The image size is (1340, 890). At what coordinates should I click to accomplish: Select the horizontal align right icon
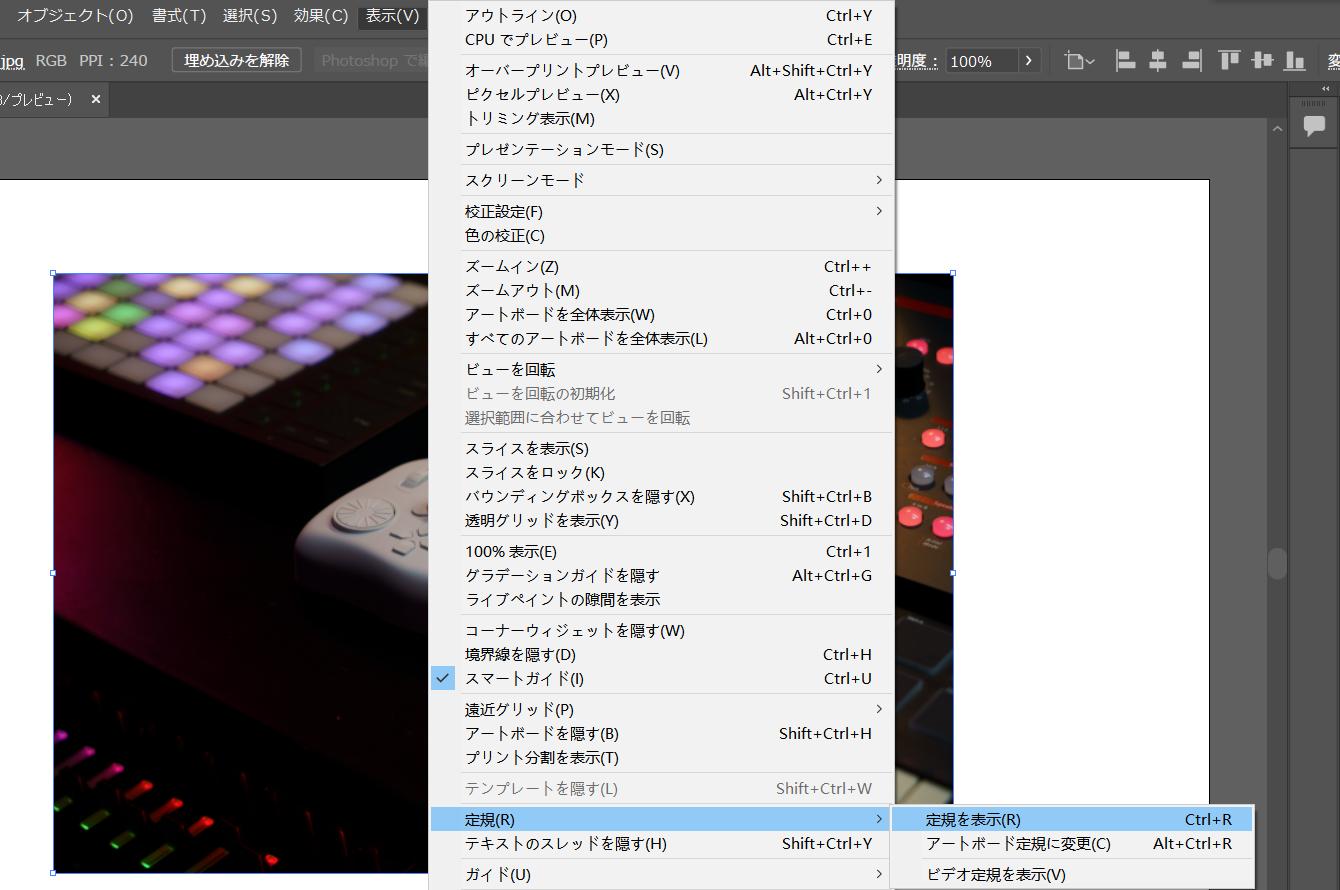tap(1190, 60)
